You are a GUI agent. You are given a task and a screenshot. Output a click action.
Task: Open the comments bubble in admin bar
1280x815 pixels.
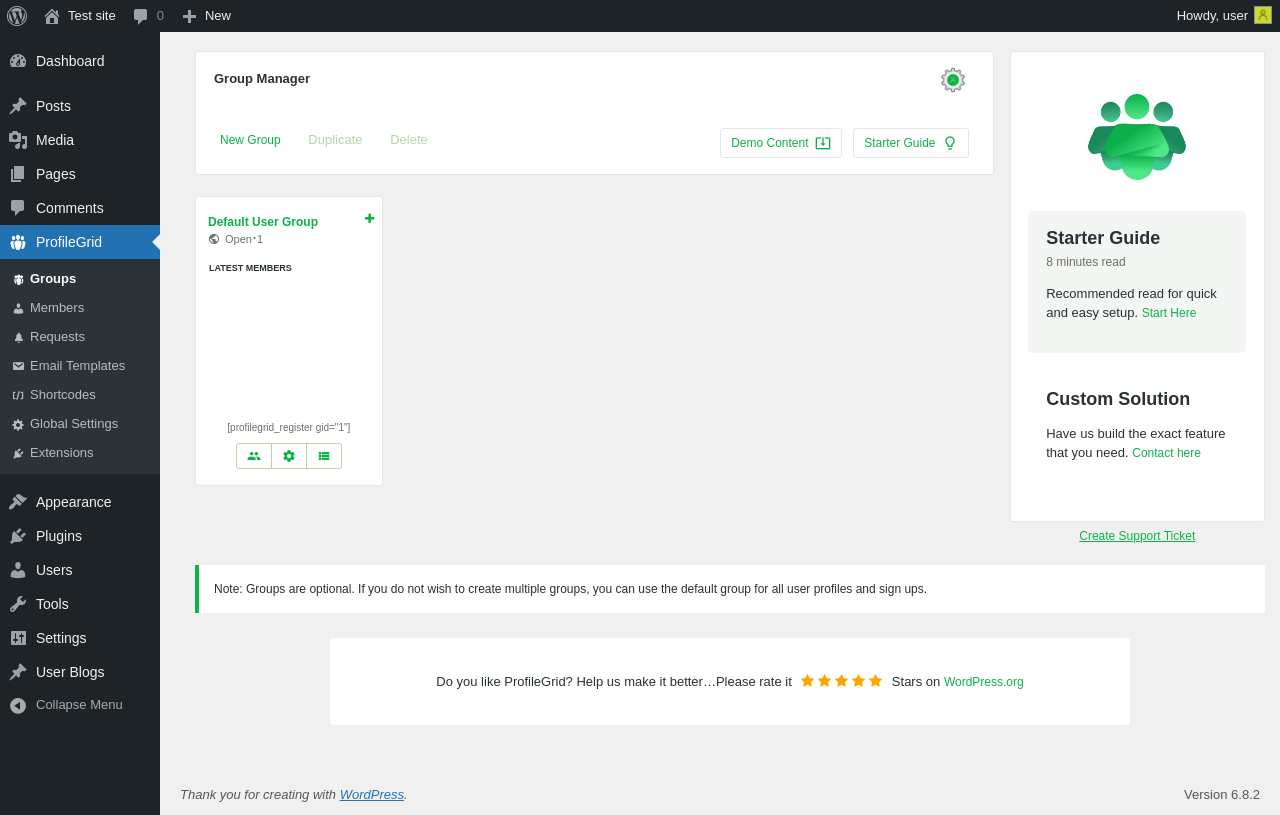pos(141,16)
